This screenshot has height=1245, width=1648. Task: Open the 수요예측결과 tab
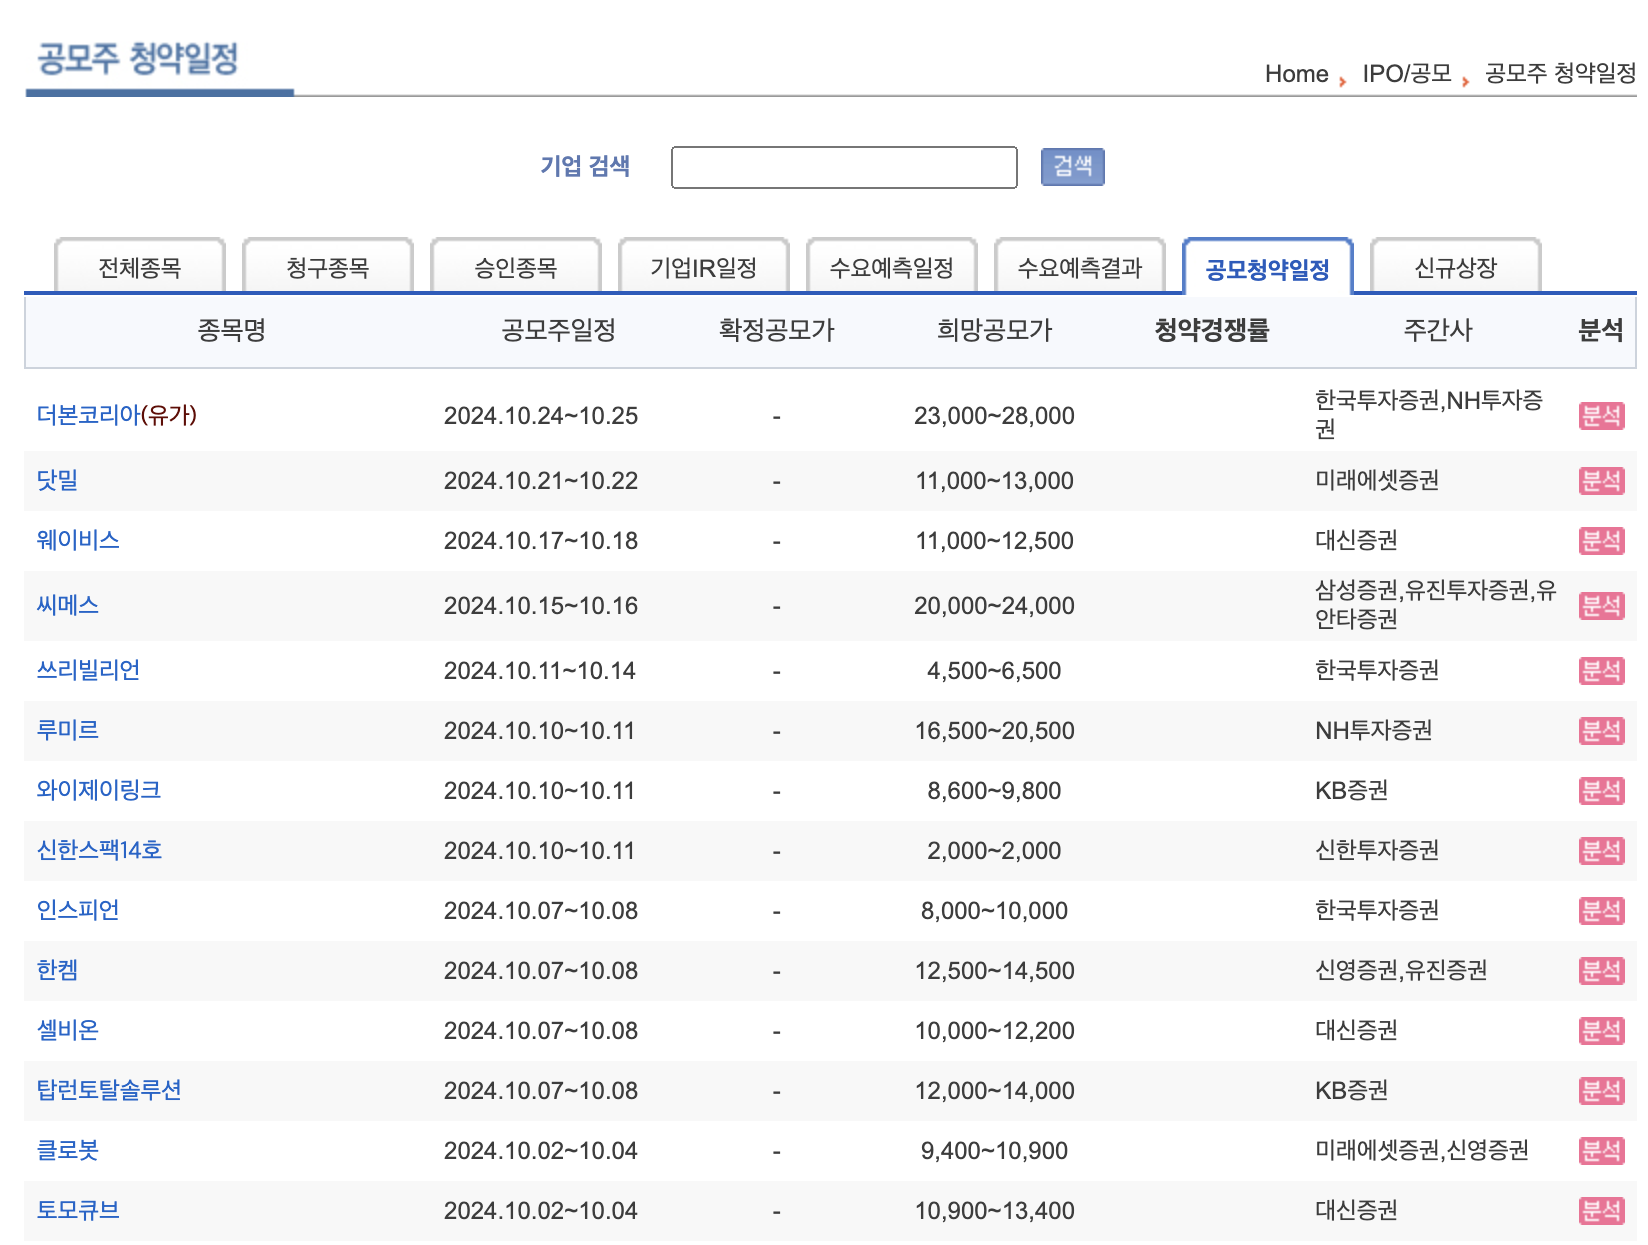point(1079,266)
